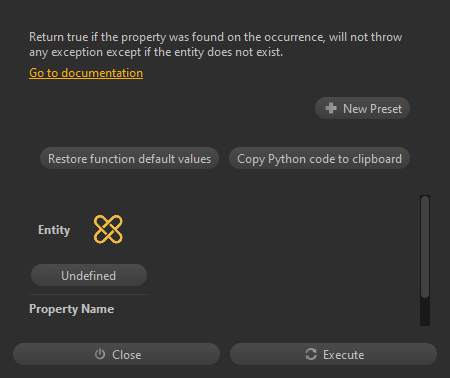Click empty parameter area right of Entity icon
Viewport: 450px width, 378px height.
point(267,230)
